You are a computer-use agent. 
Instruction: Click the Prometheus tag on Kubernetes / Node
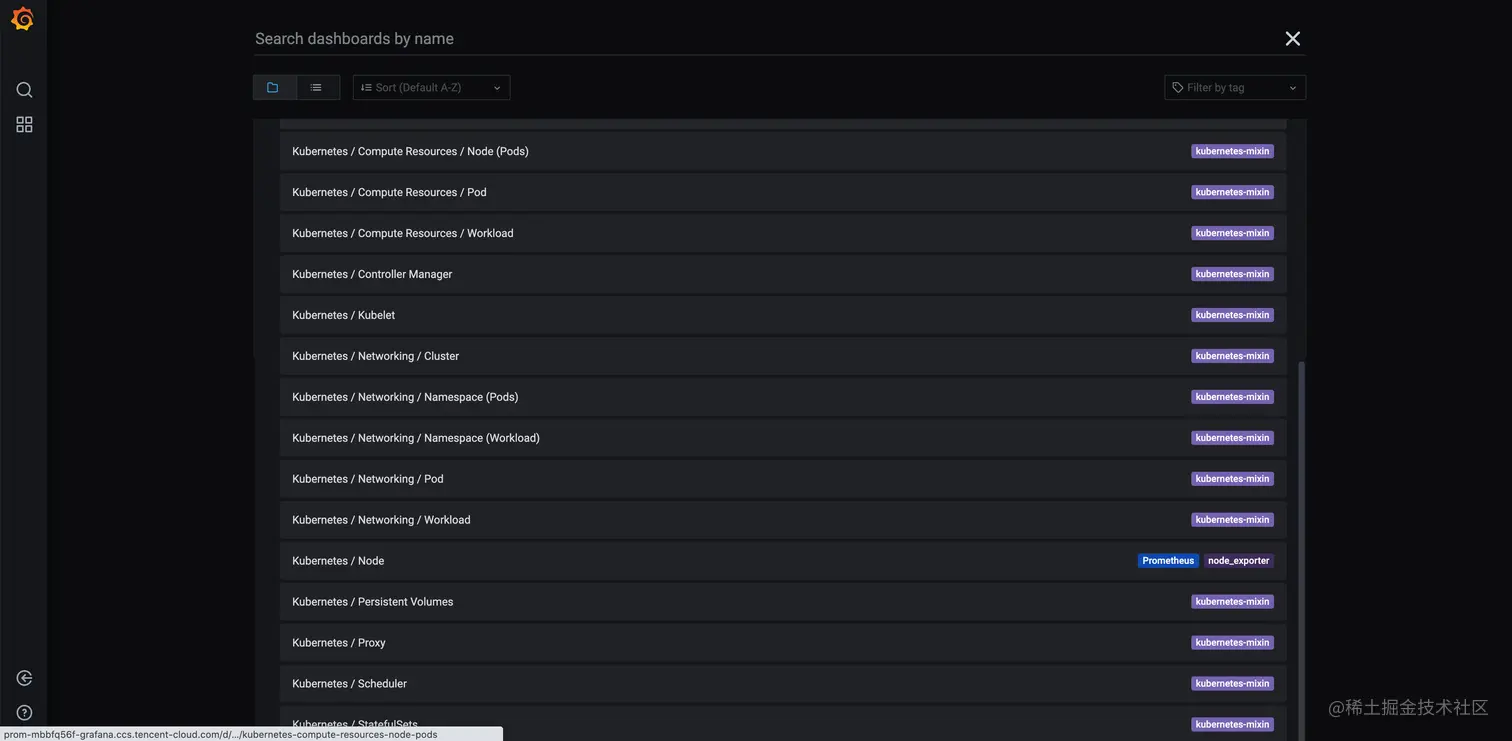click(1168, 561)
